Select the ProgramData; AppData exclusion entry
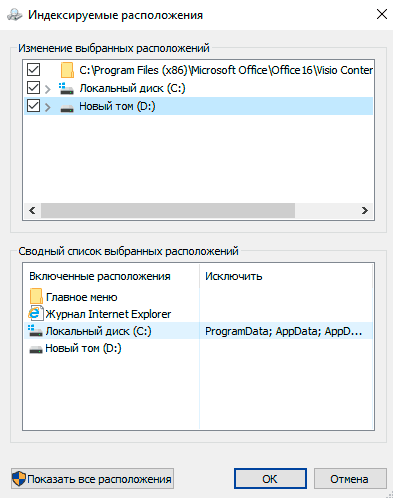393x498 pixels. pos(283,331)
